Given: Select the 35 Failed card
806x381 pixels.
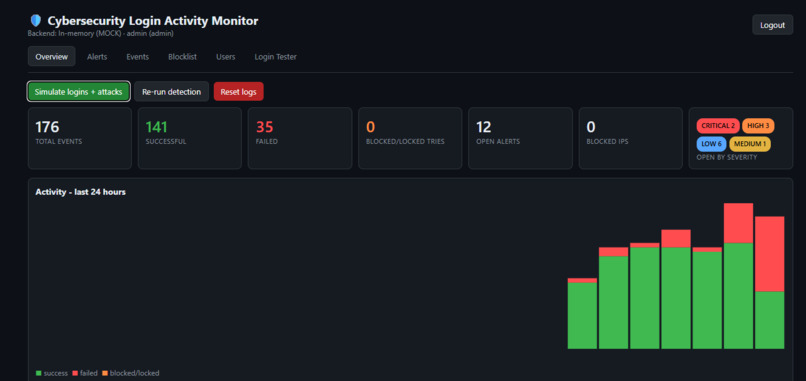Looking at the screenshot, I should 300,138.
